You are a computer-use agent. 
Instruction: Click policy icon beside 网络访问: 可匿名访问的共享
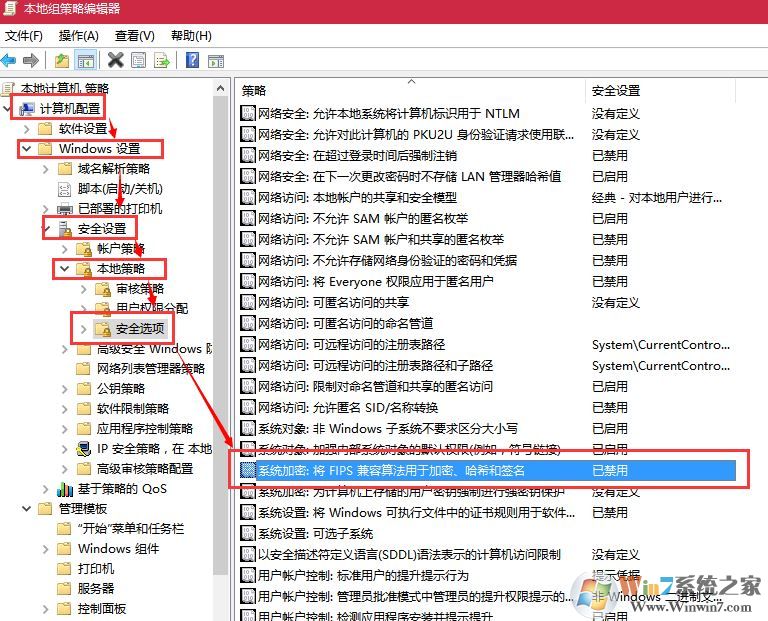(x=248, y=302)
